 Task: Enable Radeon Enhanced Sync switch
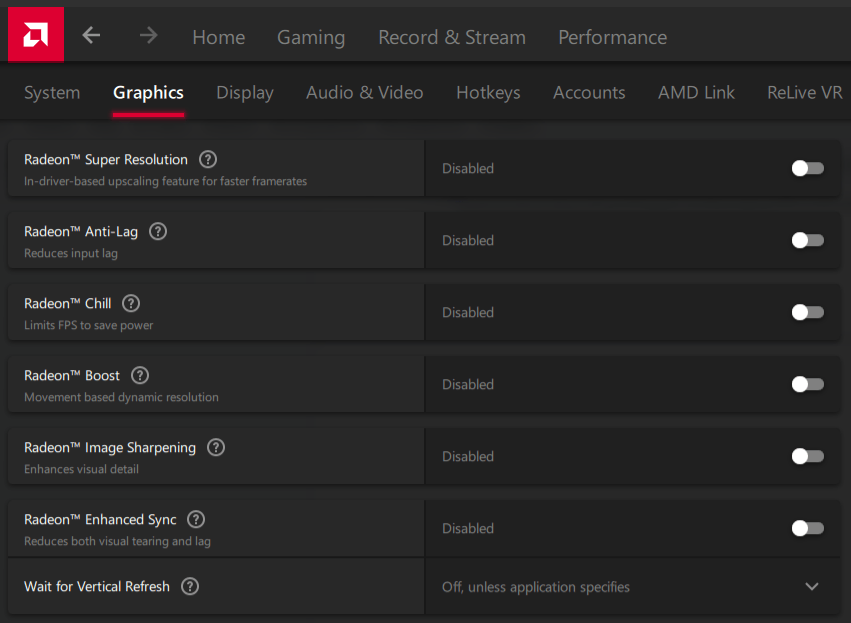[808, 528]
